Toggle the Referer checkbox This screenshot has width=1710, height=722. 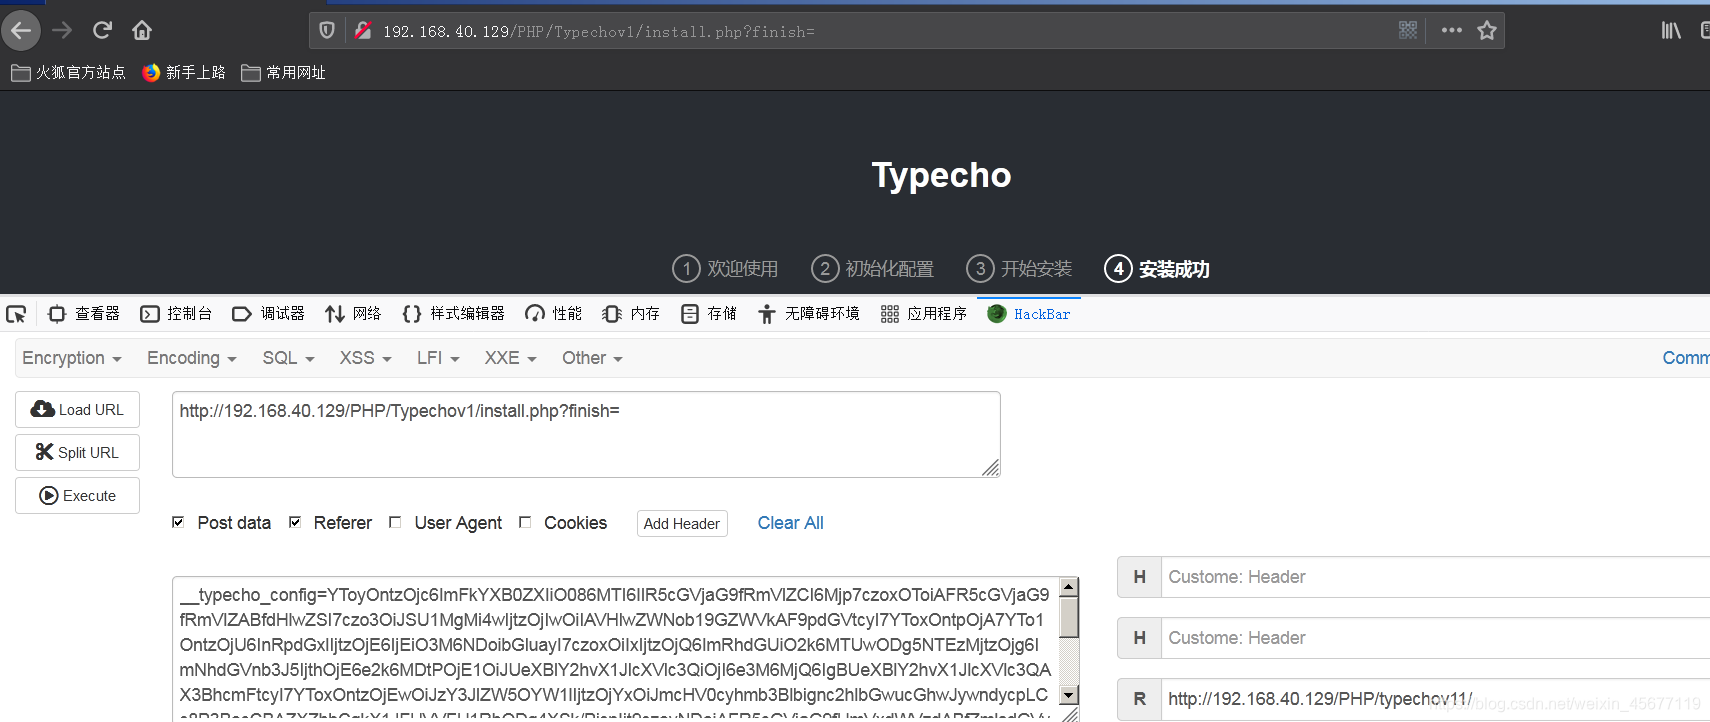click(x=295, y=522)
